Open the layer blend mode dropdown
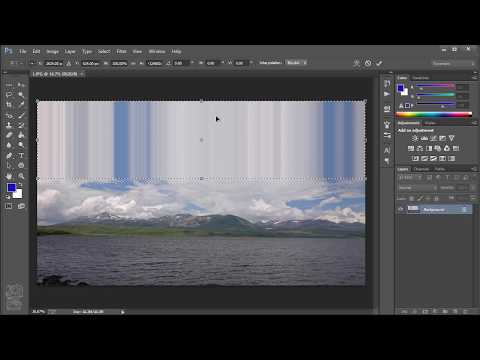Image resolution: width=480 pixels, height=360 pixels. 417,188
